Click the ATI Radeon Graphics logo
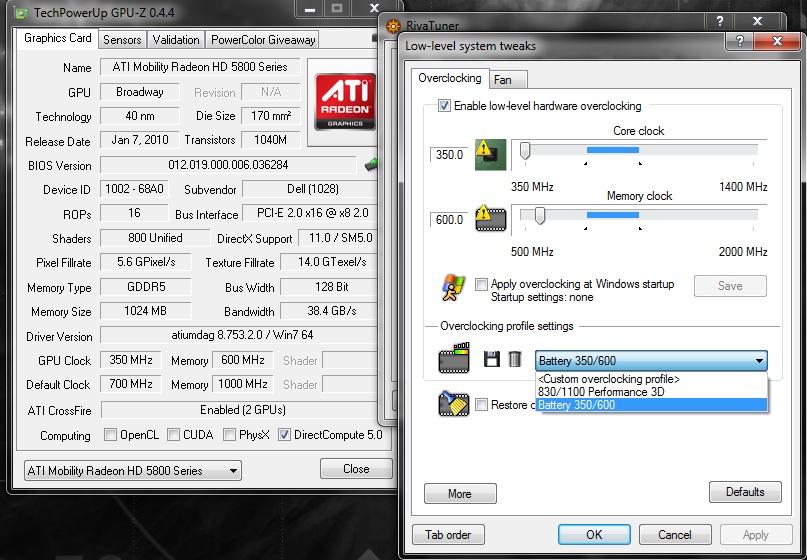 pyautogui.click(x=345, y=101)
